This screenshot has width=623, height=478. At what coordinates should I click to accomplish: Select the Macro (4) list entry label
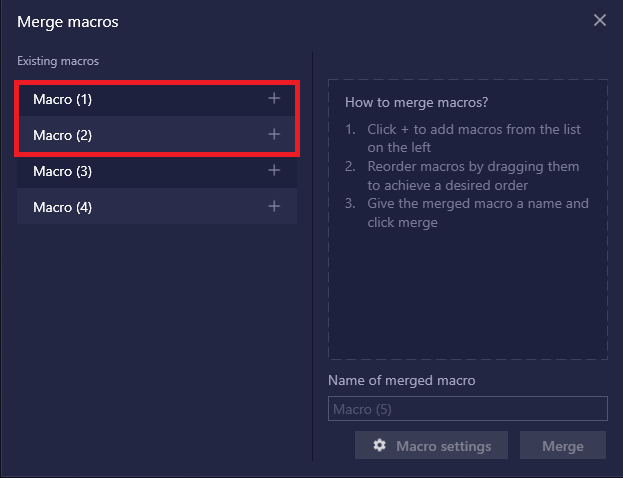[x=62, y=207]
